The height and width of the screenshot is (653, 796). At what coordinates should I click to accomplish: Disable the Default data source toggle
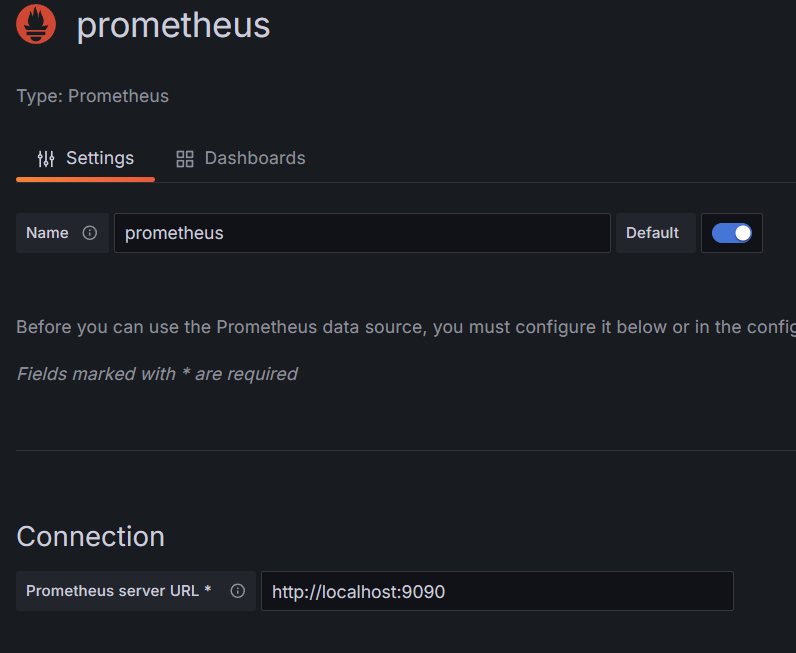[732, 233]
